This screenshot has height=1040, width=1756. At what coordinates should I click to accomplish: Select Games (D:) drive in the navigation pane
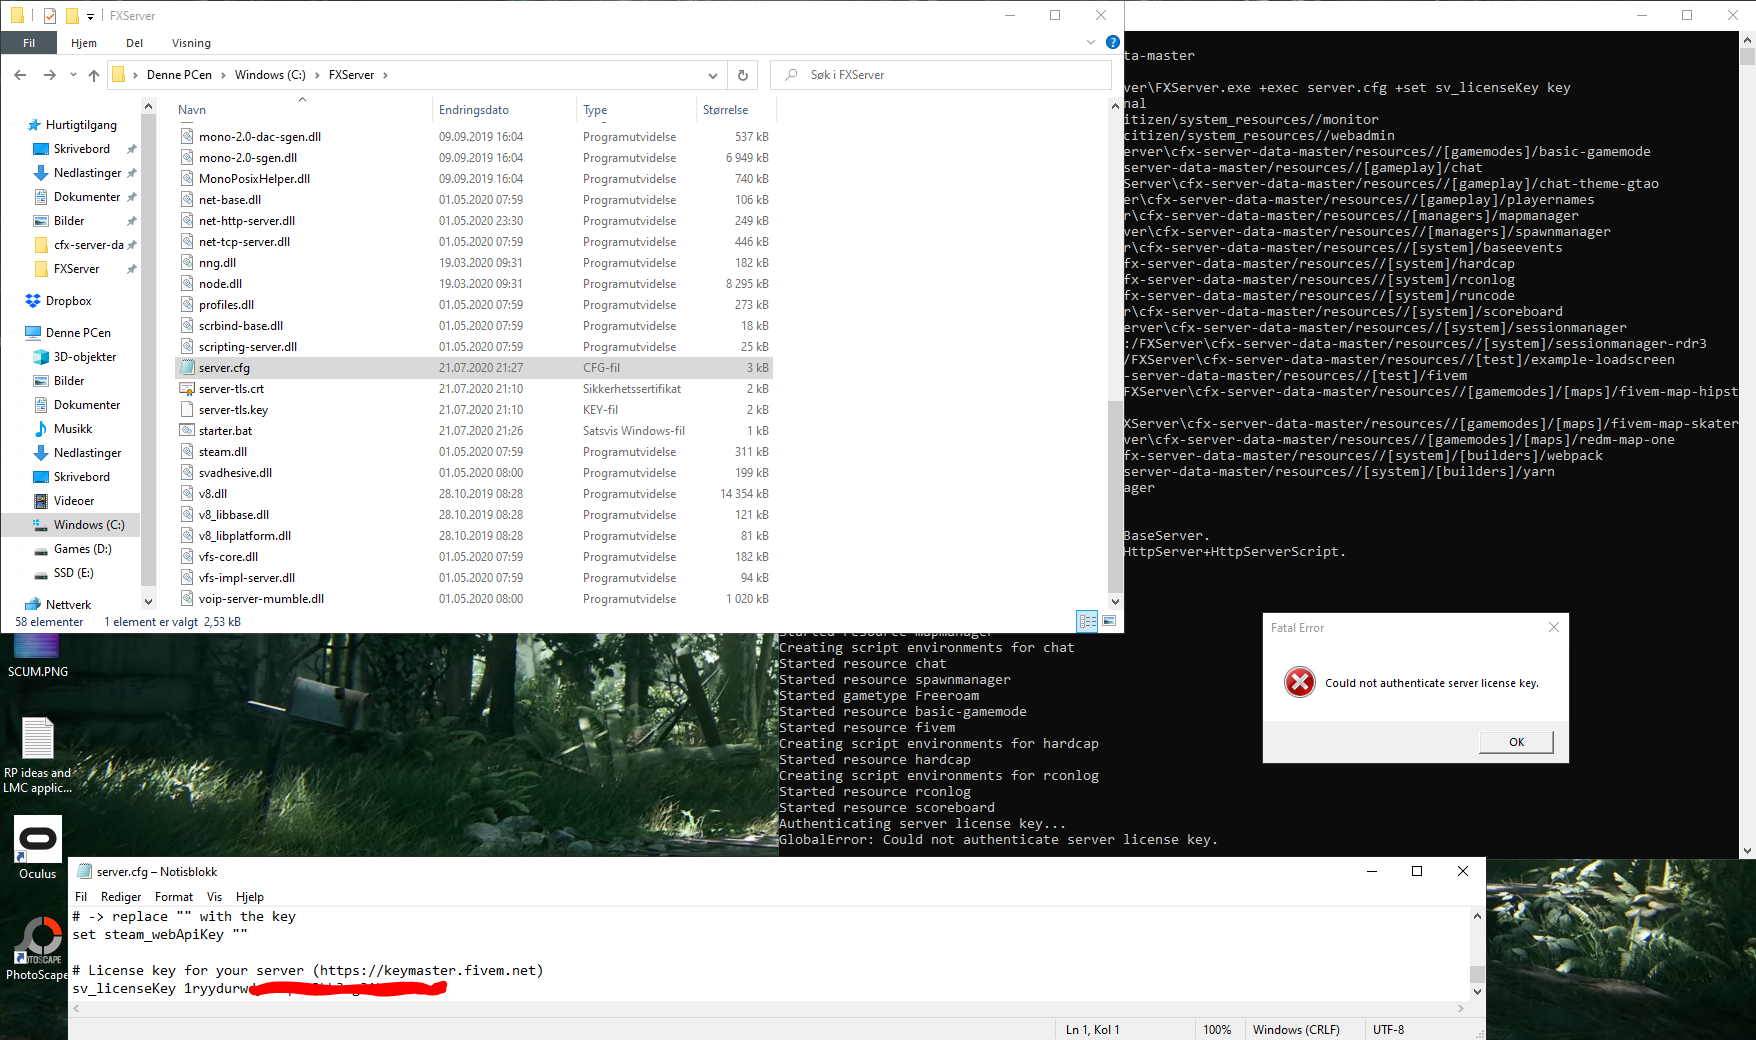pyautogui.click(x=82, y=549)
